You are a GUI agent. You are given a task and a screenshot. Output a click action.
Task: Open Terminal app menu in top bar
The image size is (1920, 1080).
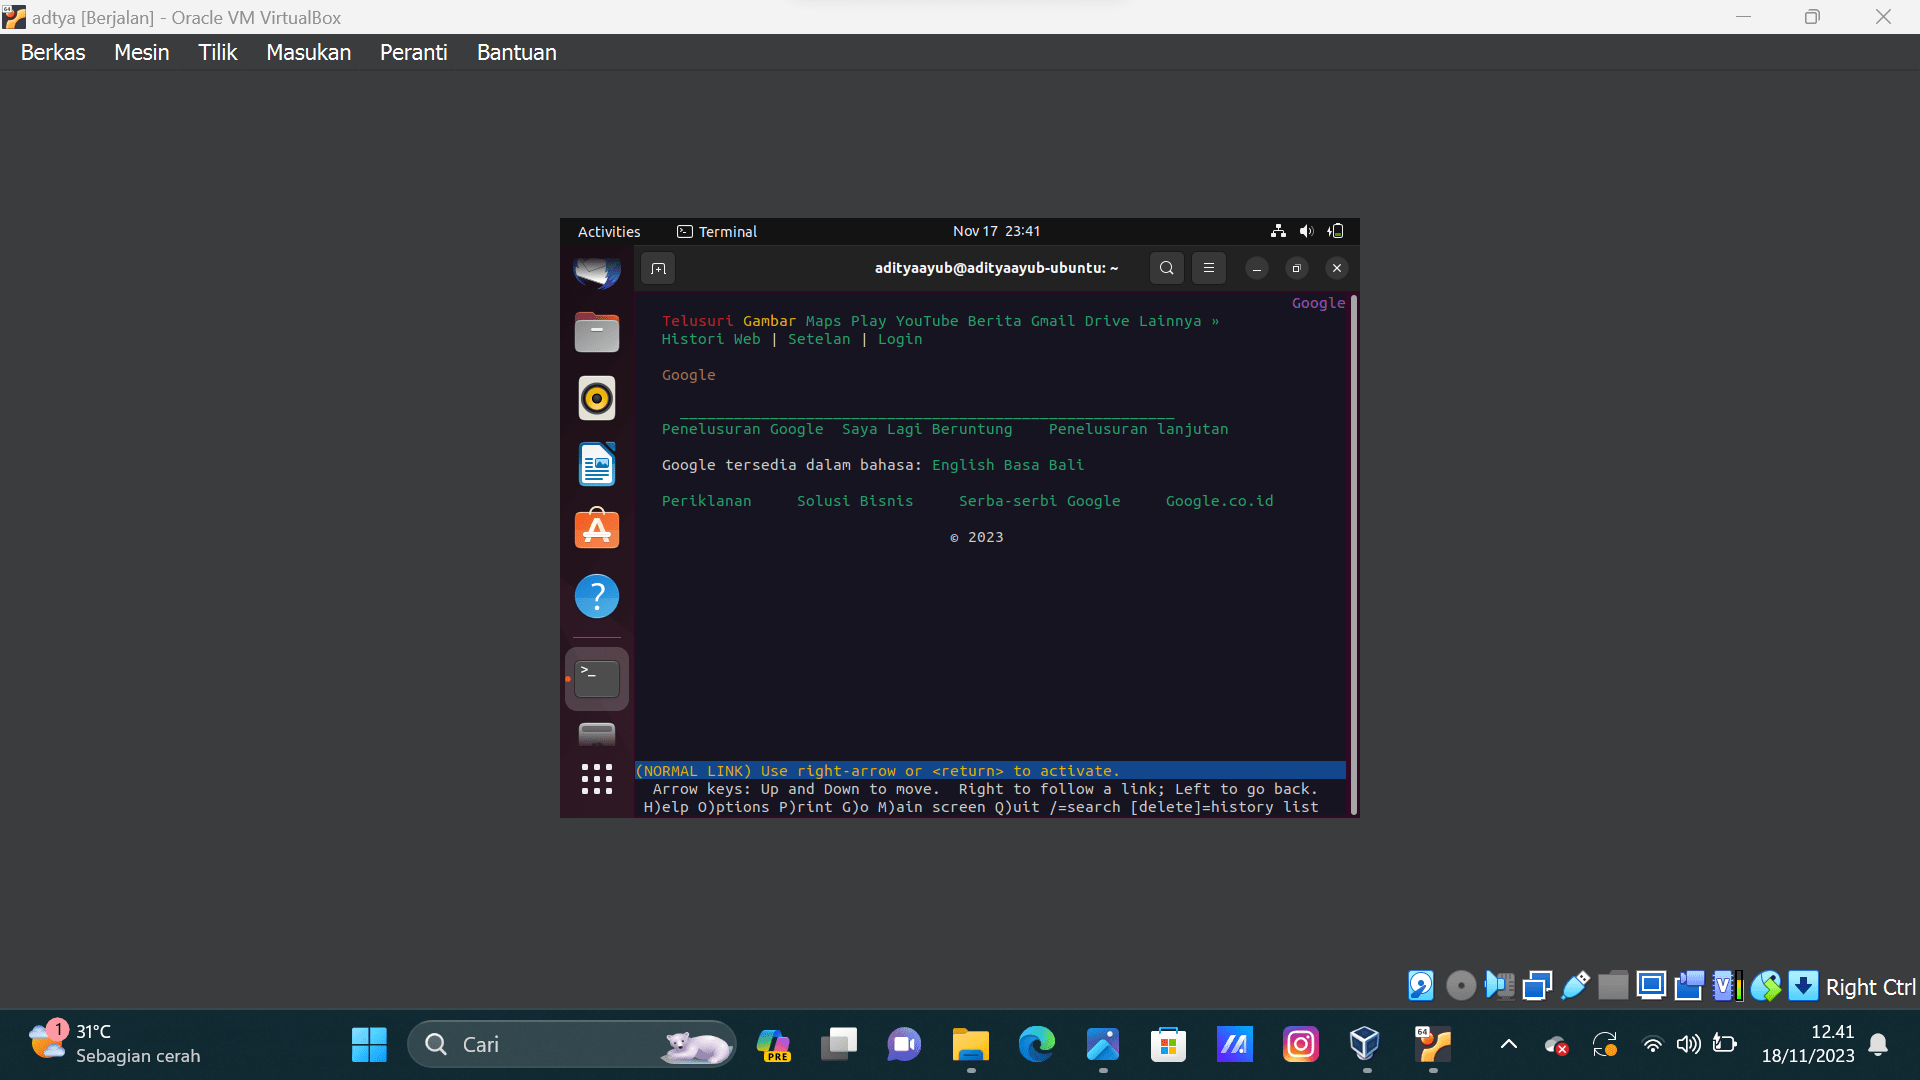[x=717, y=231]
